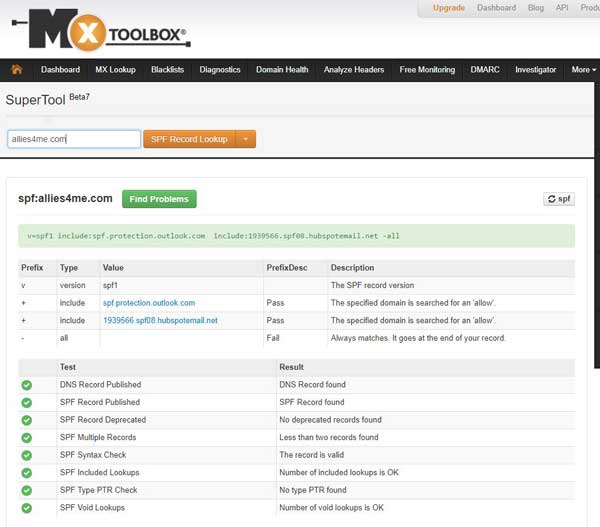Click the Upgrade link at top
This screenshot has height=527, width=600.
coord(448,8)
